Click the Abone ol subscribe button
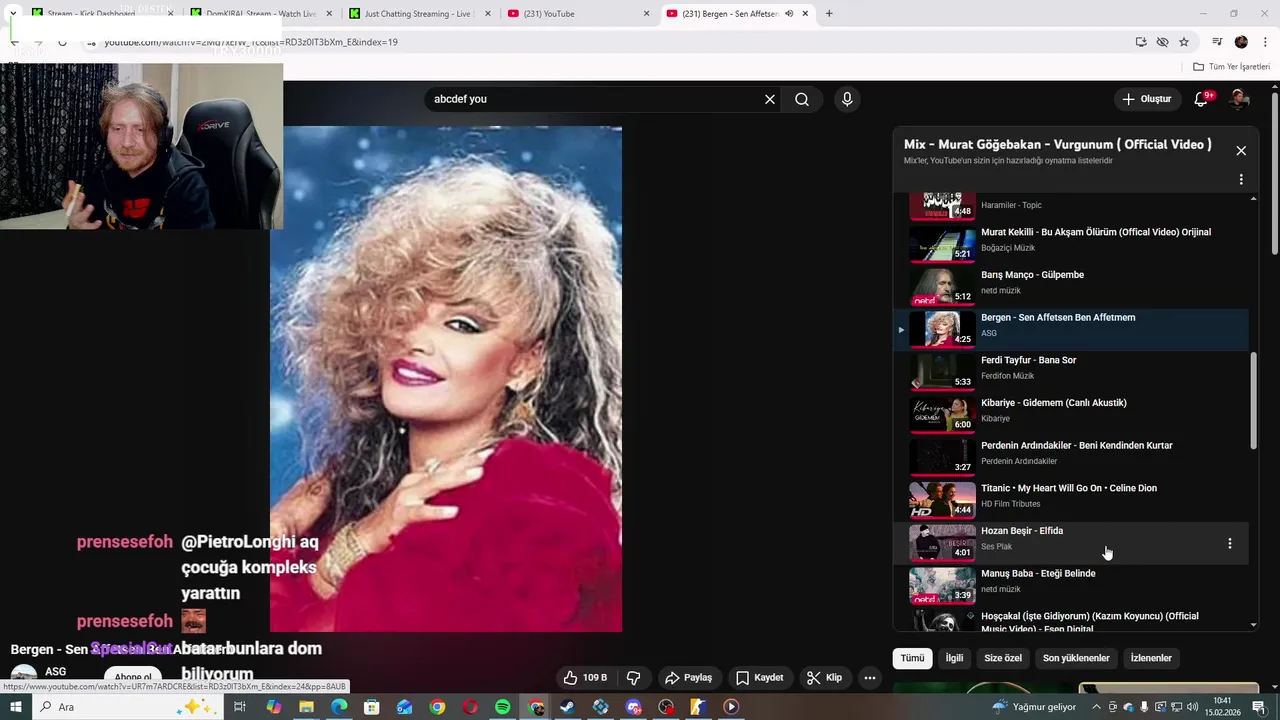1280x720 pixels. 132,677
